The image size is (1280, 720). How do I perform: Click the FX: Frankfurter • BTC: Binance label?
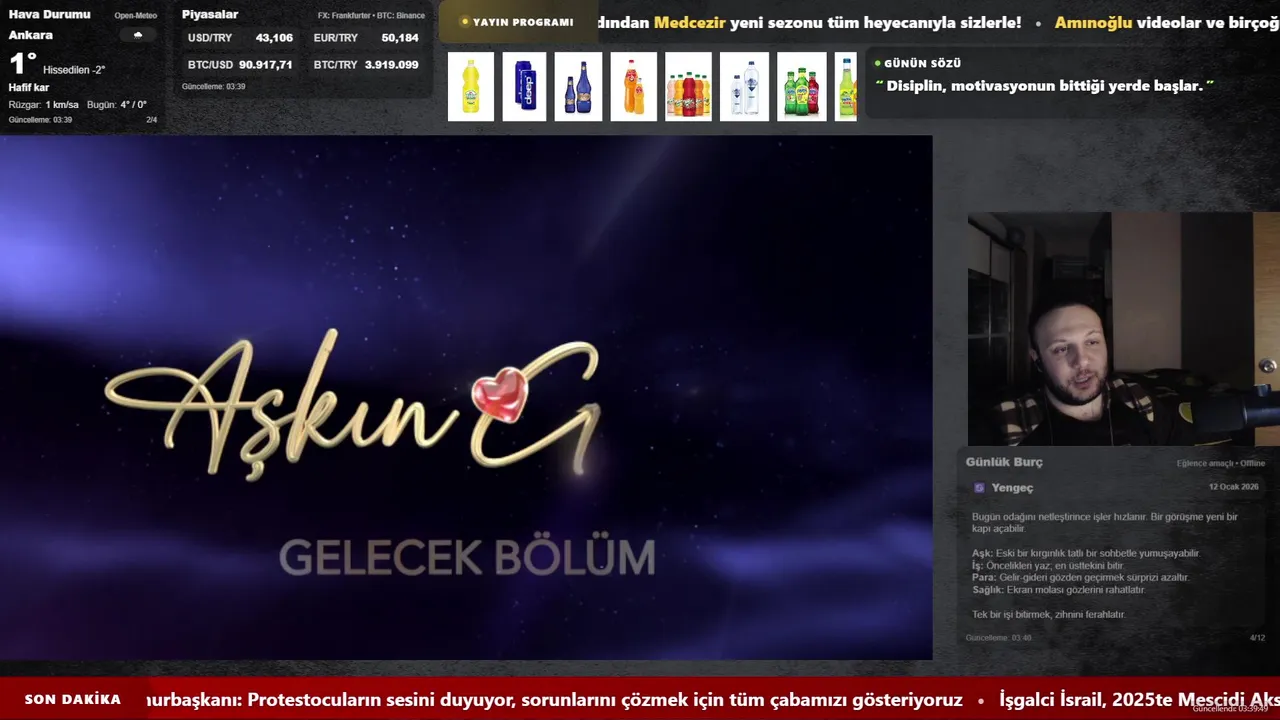pyautogui.click(x=371, y=15)
